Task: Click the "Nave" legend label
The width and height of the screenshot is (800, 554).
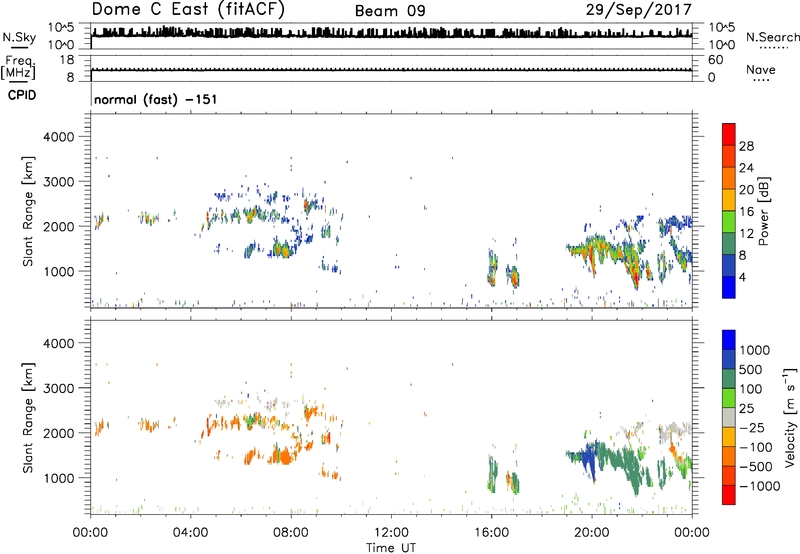Action: (761, 69)
